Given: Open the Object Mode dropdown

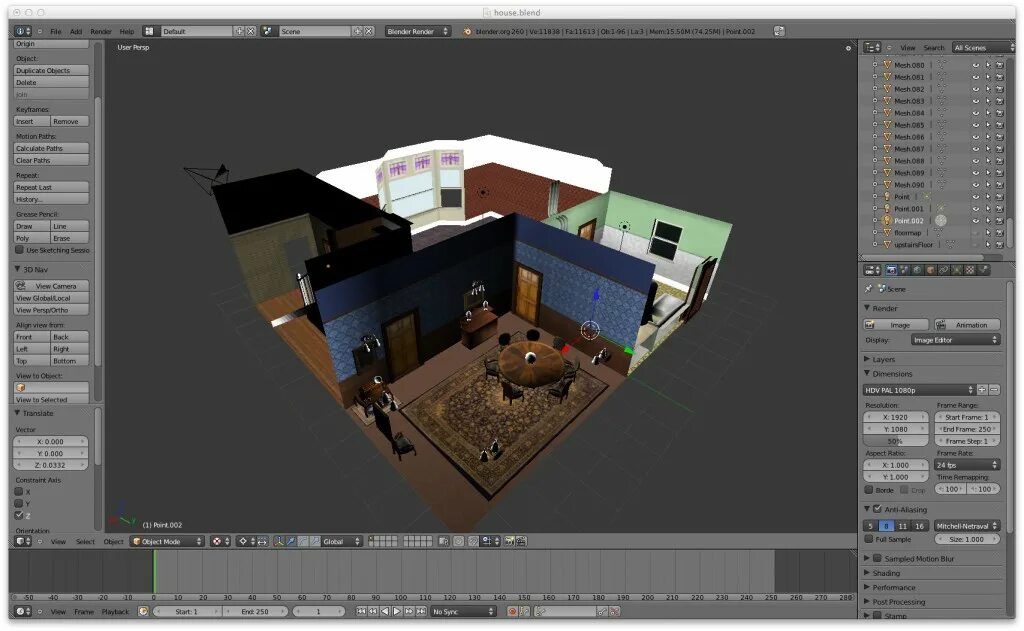Looking at the screenshot, I should pos(167,542).
